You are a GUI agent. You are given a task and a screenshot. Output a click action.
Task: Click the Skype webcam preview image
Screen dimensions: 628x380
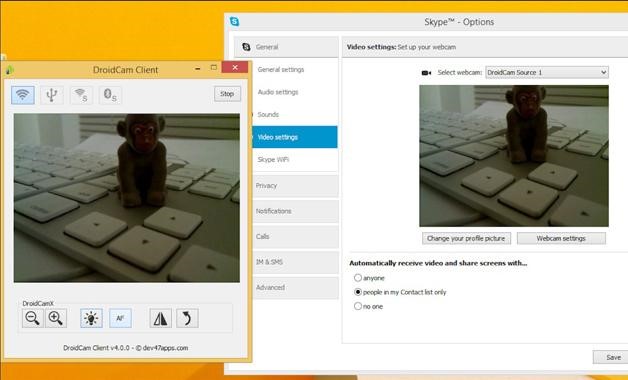pyautogui.click(x=514, y=156)
